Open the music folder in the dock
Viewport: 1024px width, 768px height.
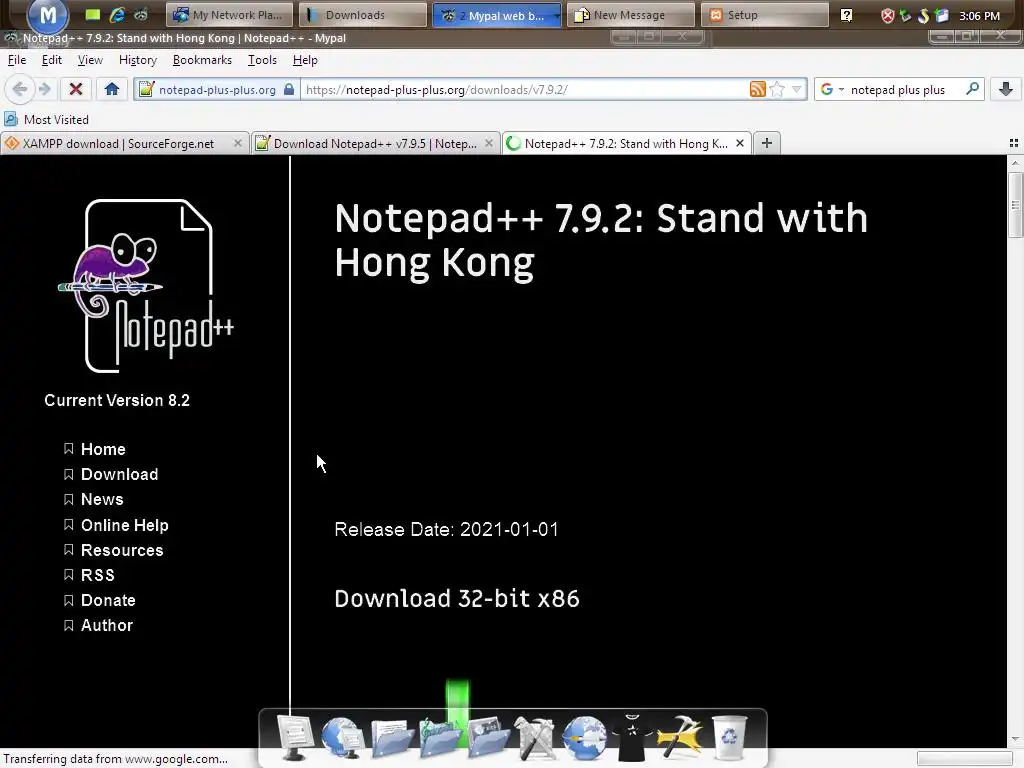click(x=440, y=738)
